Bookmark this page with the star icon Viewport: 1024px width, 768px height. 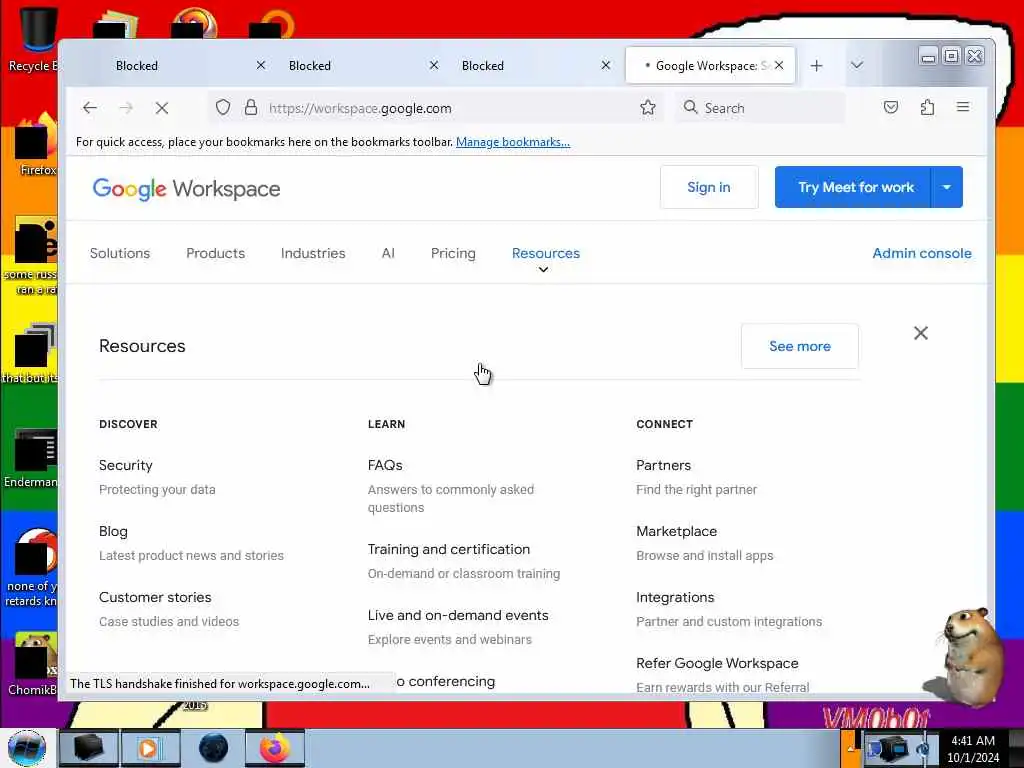pos(647,107)
